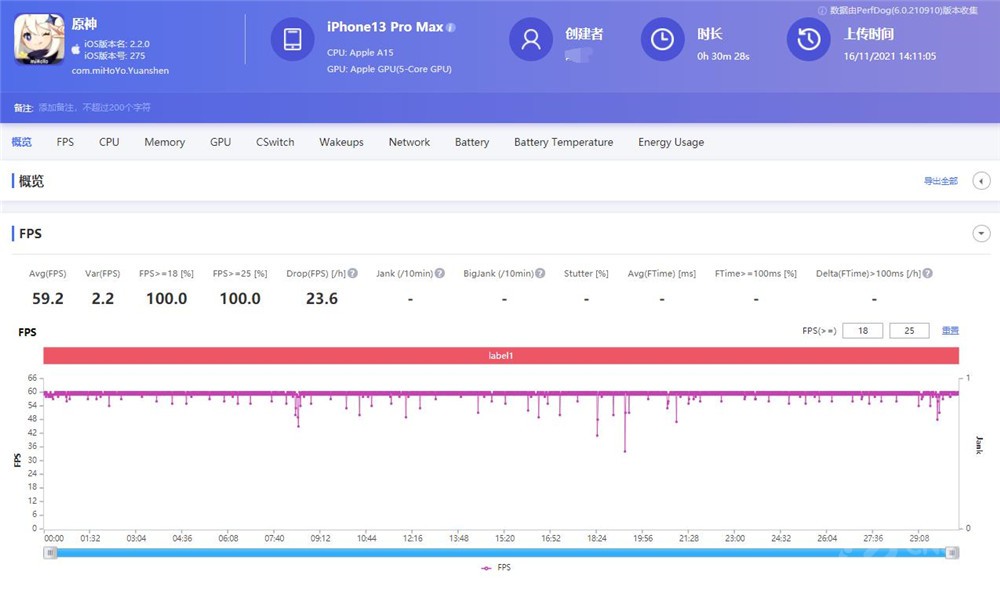Viewport: 1000px width, 589px height.
Task: Click the CPU: Apple A15 text
Action: (x=360, y=52)
